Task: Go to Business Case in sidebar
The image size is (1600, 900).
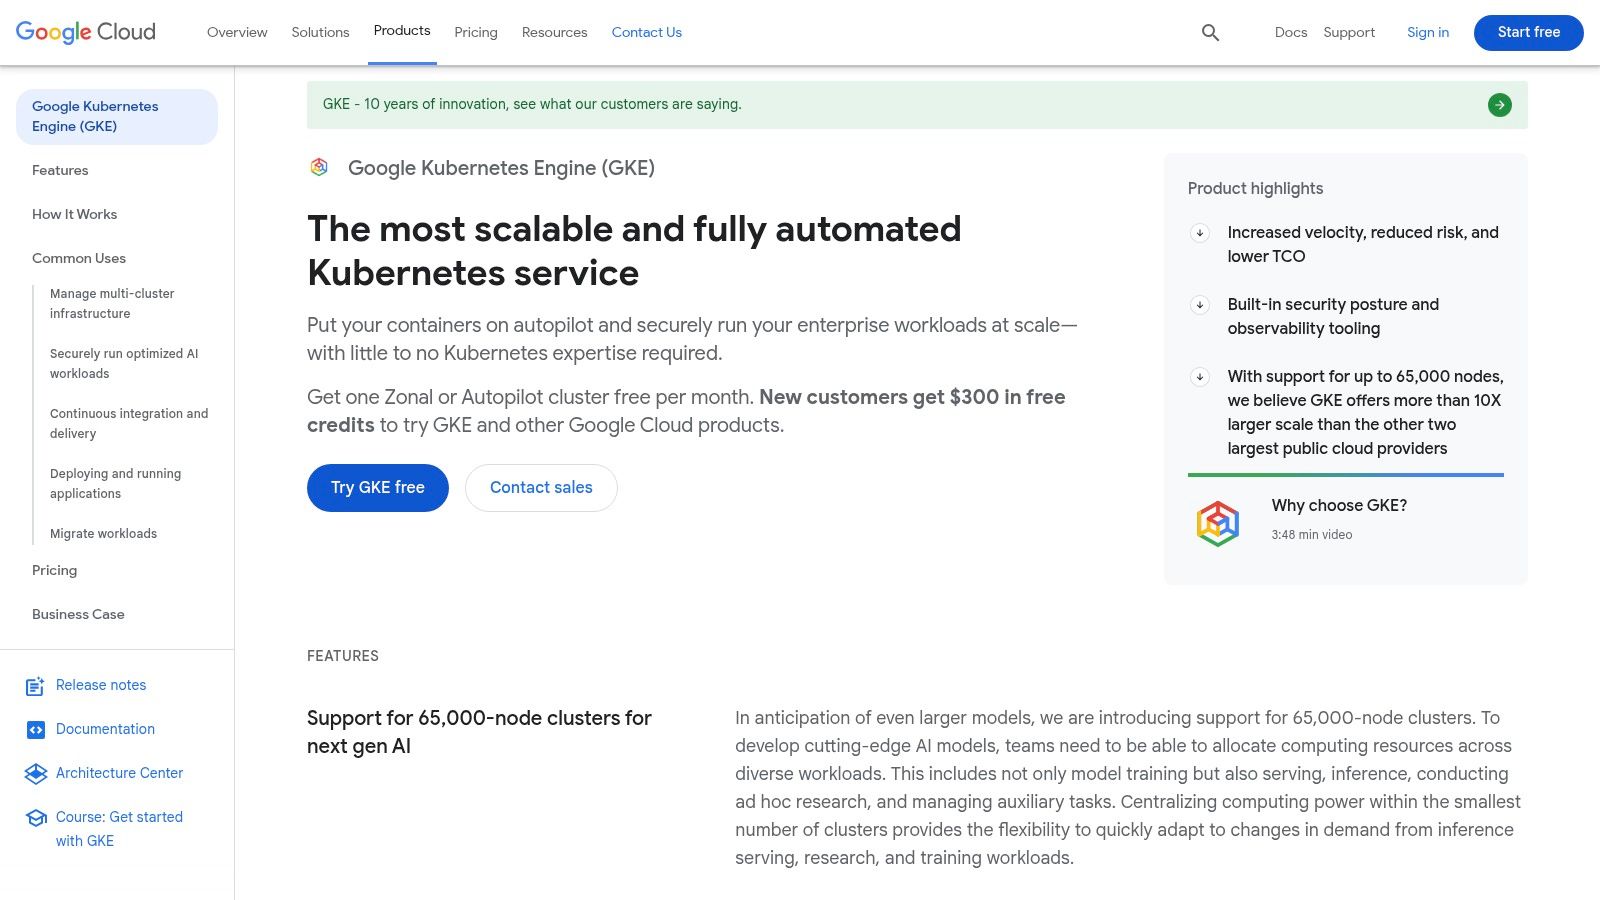Action: click(78, 615)
